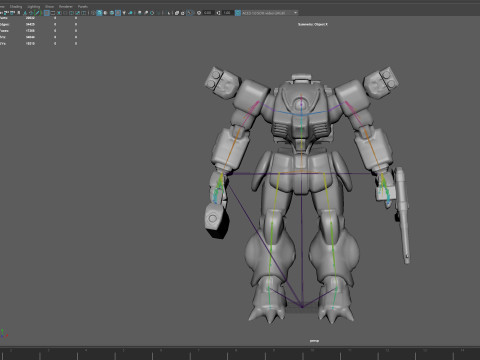Click the Lock Camera icon

coord(6,13)
